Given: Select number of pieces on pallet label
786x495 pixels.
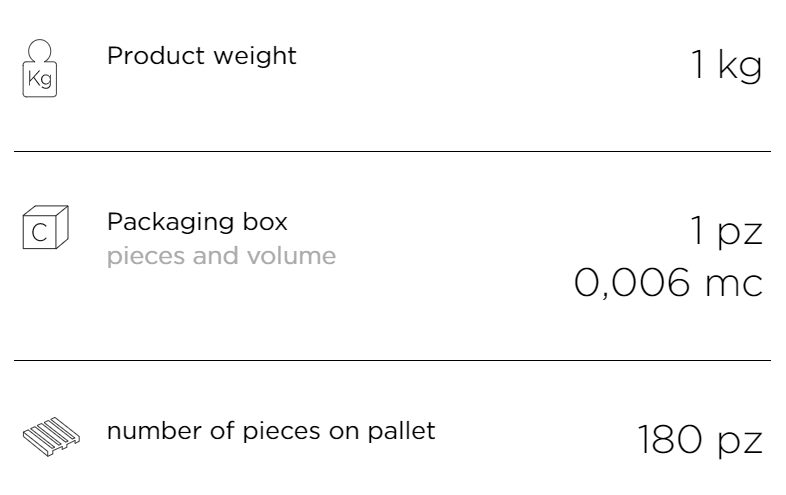Looking at the screenshot, I should [271, 431].
